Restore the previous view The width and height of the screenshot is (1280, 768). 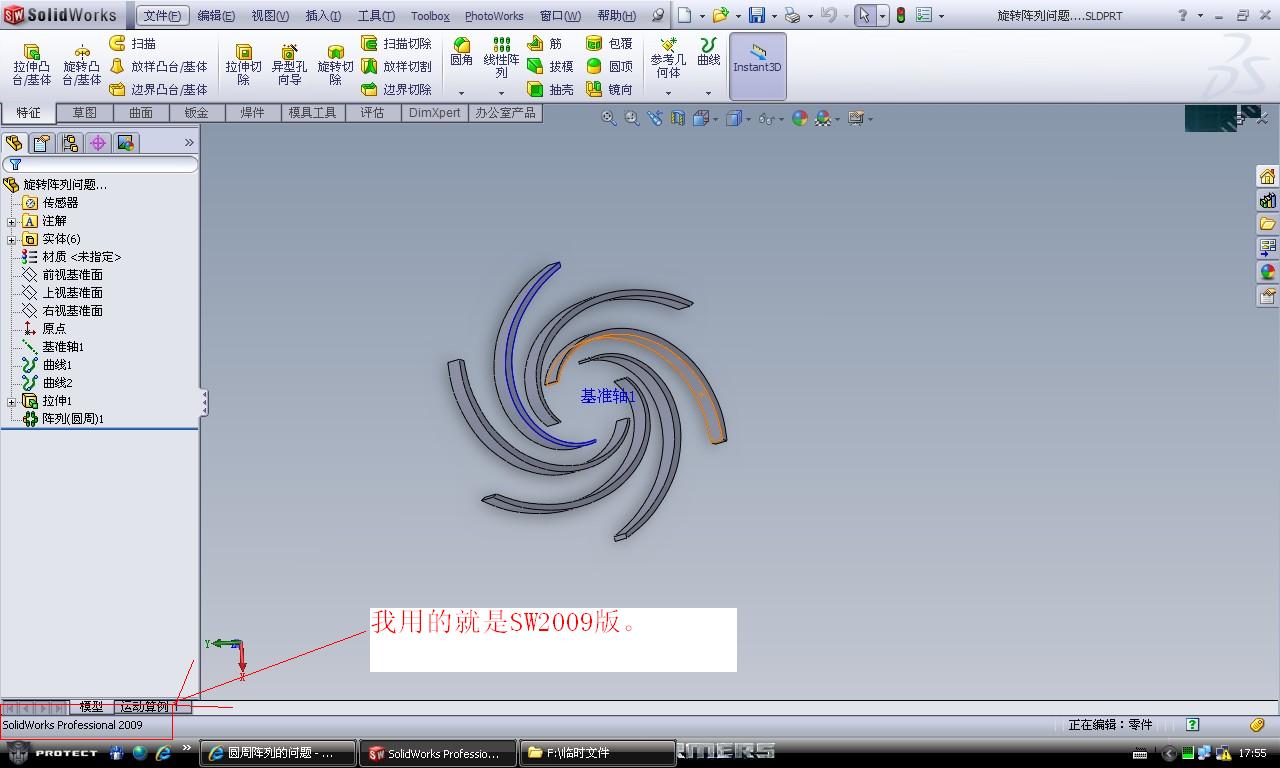tap(655, 118)
